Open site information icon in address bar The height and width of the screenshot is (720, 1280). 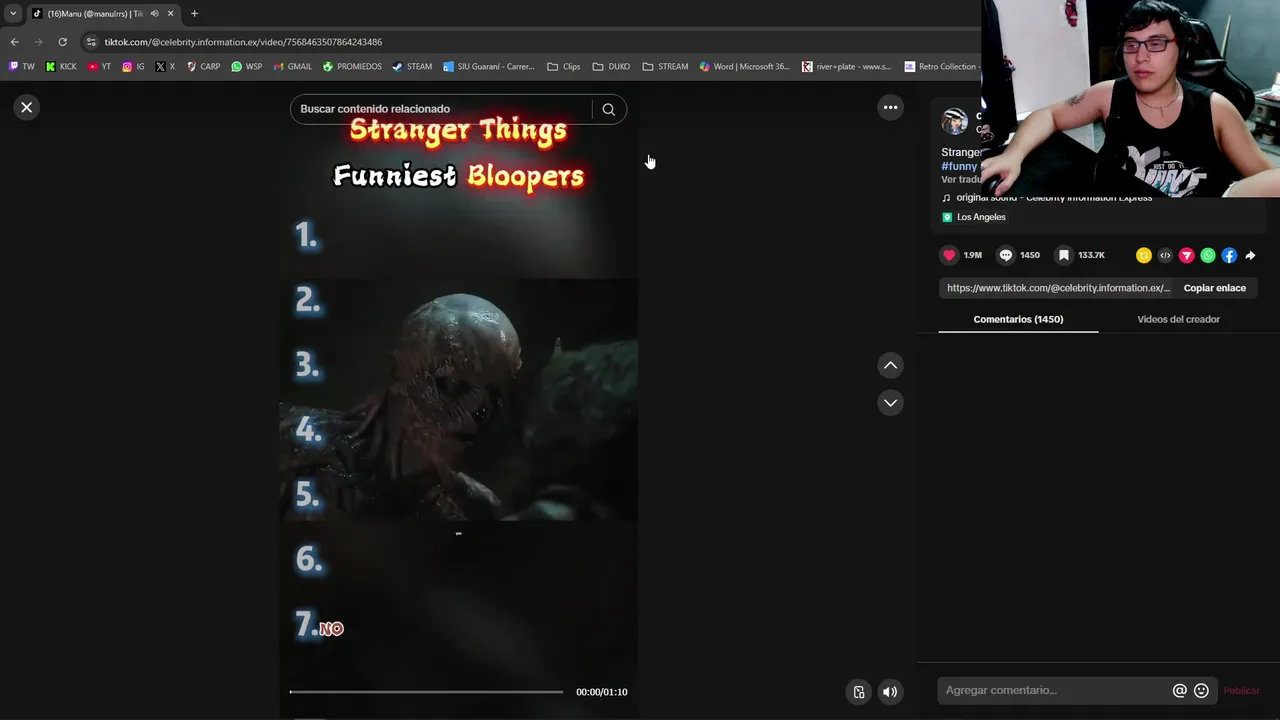(x=91, y=42)
